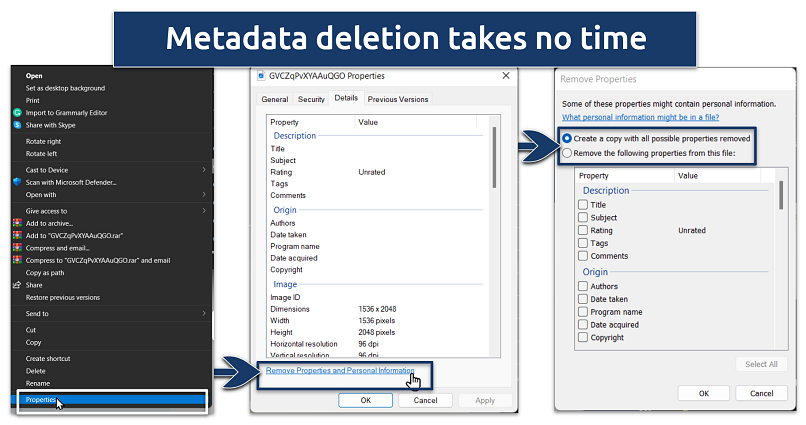806x425 pixels.
Task: Check the Title property checkbox
Action: tap(583, 205)
